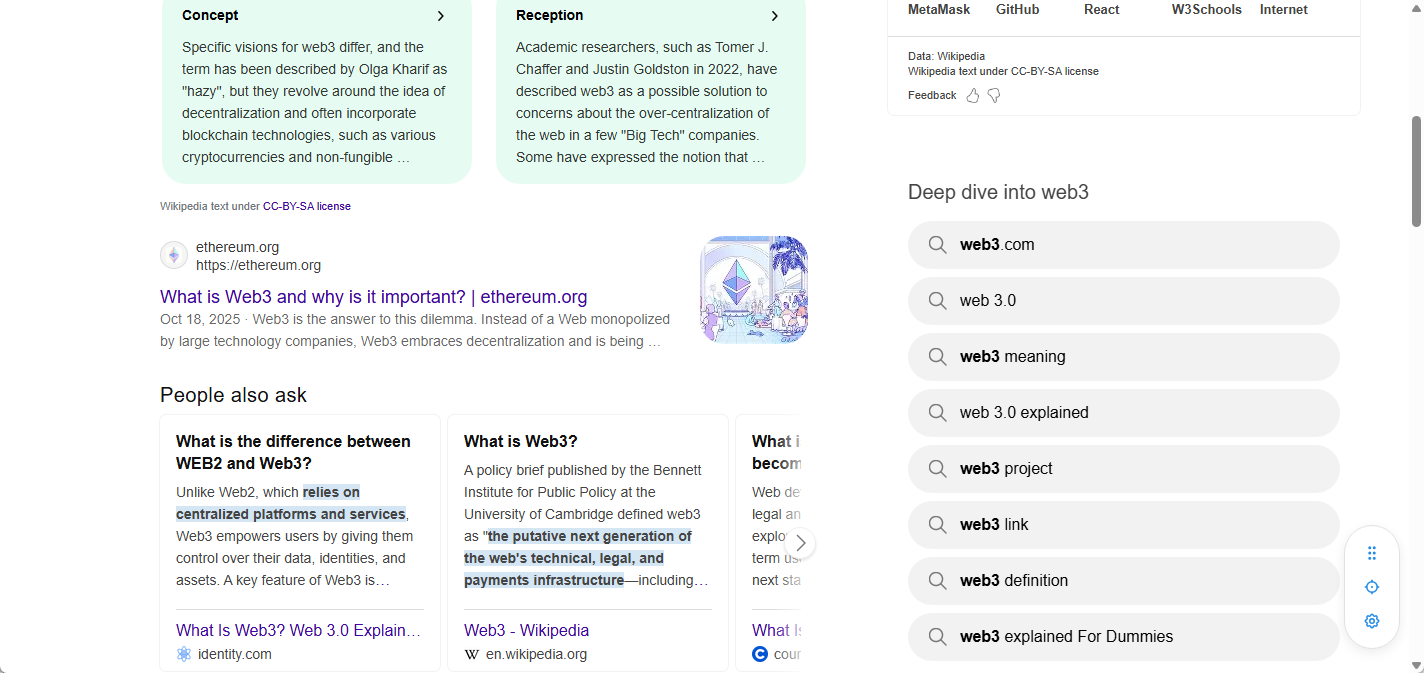
Task: Click the W3Schools related item
Action: click(1207, 10)
